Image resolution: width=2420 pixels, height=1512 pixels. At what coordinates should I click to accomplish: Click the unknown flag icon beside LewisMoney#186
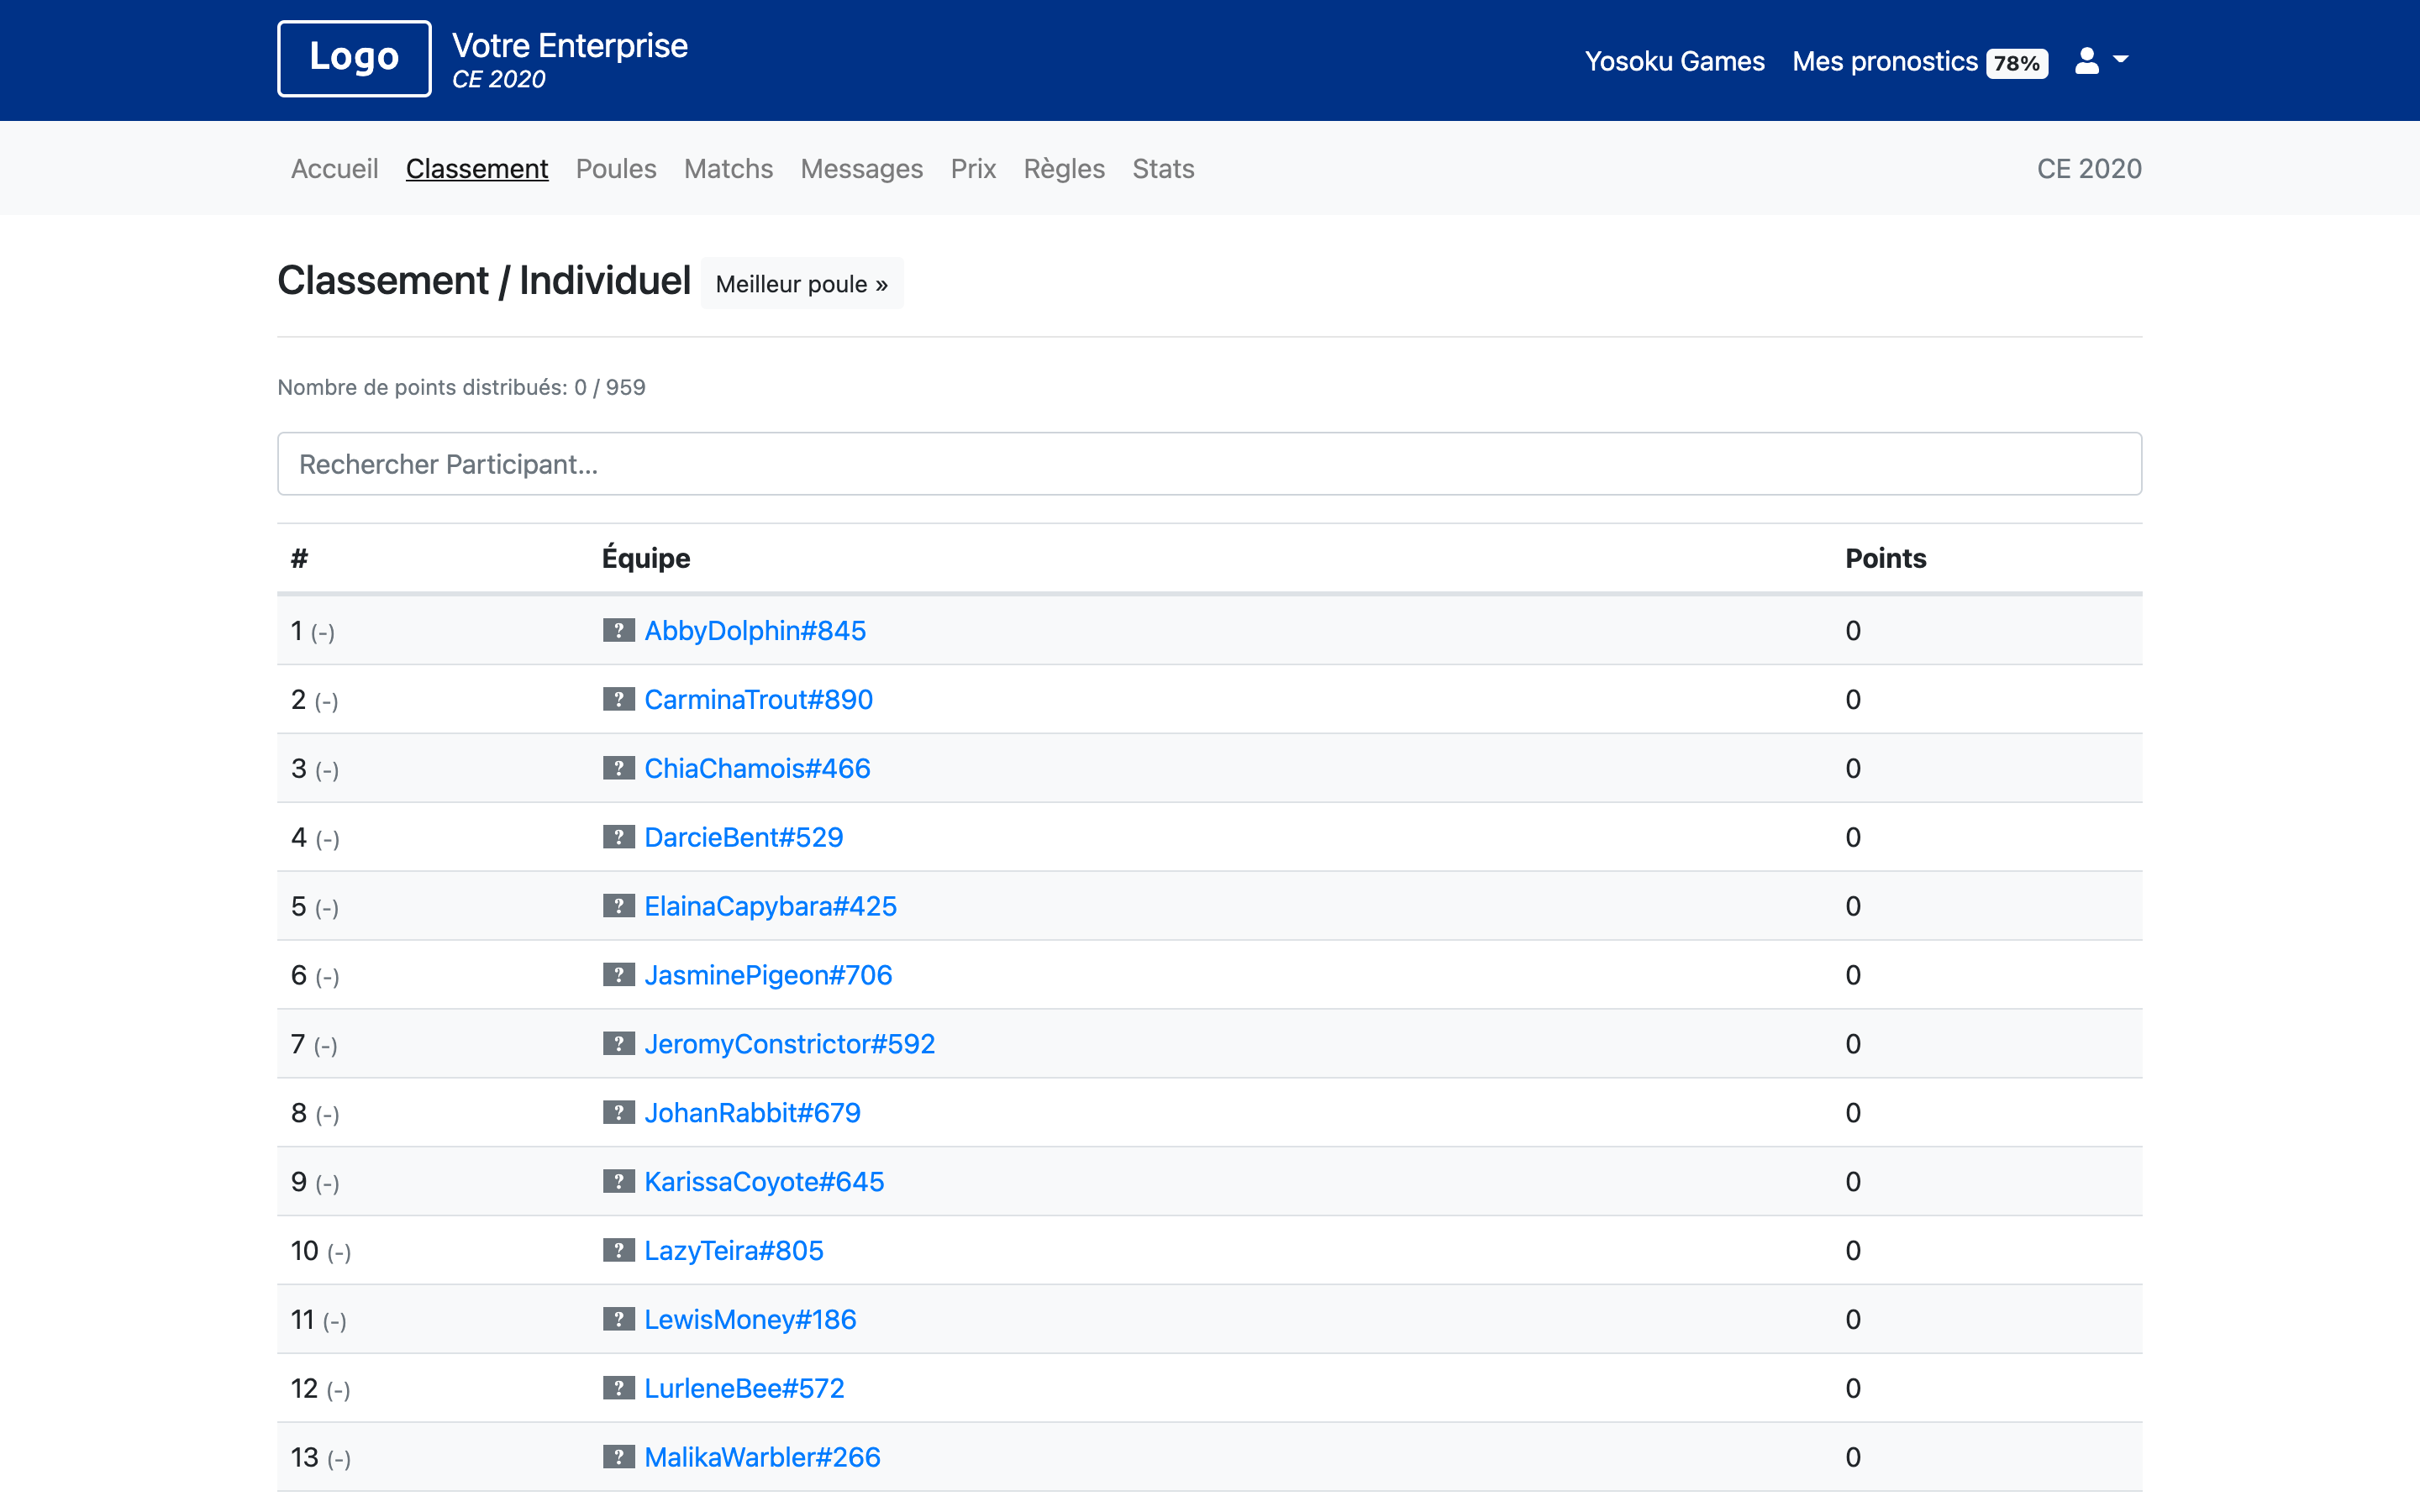click(618, 1320)
